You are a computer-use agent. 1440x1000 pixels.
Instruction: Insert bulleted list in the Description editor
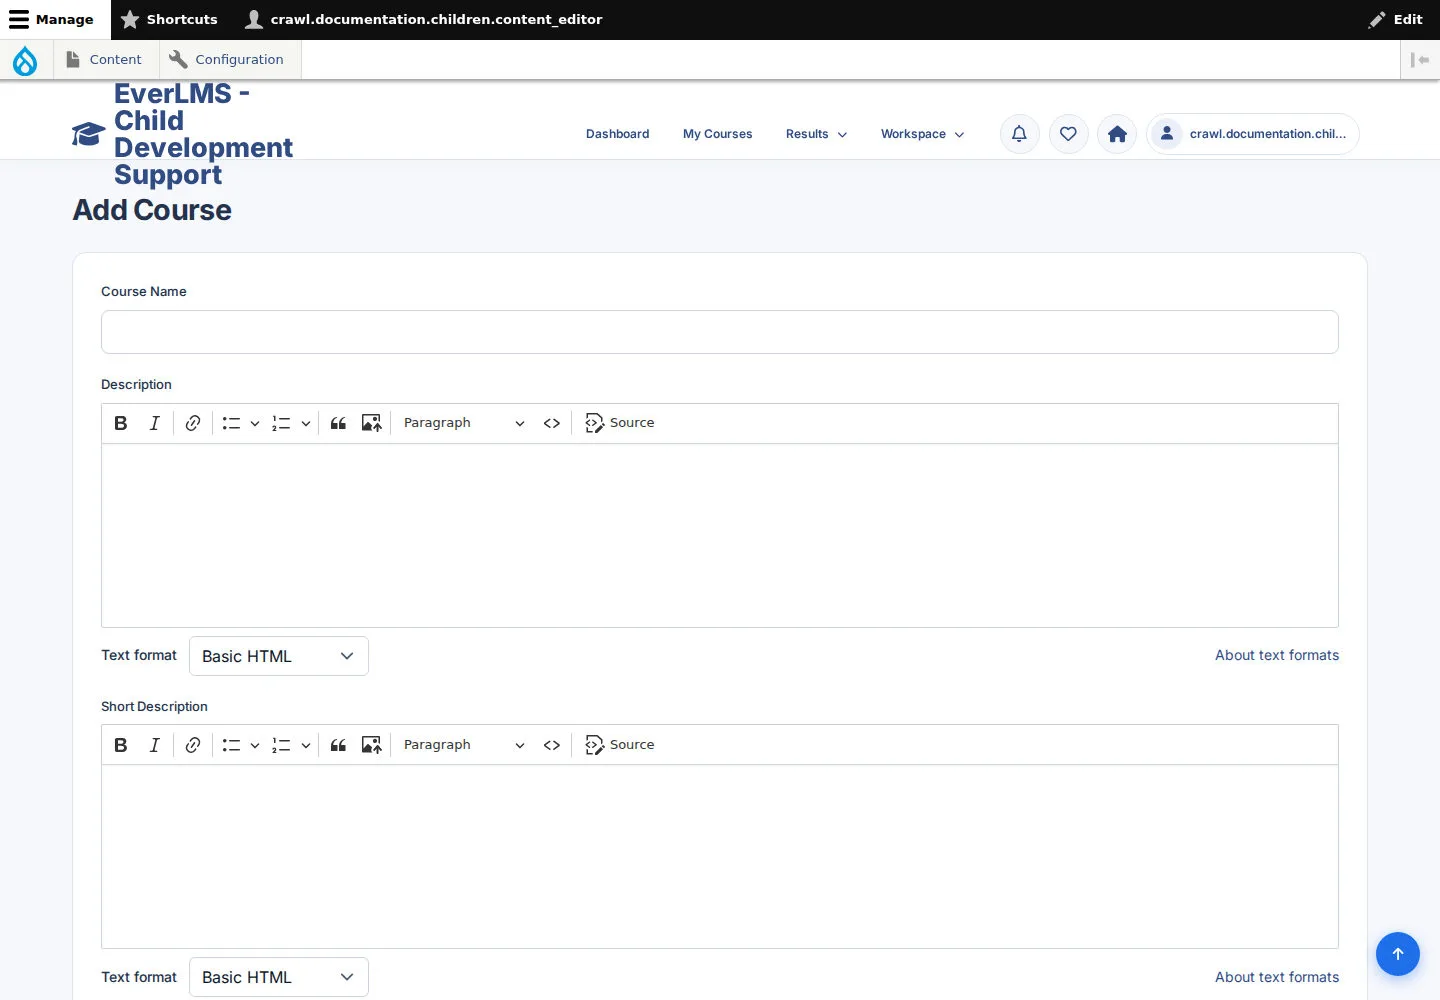coord(231,423)
